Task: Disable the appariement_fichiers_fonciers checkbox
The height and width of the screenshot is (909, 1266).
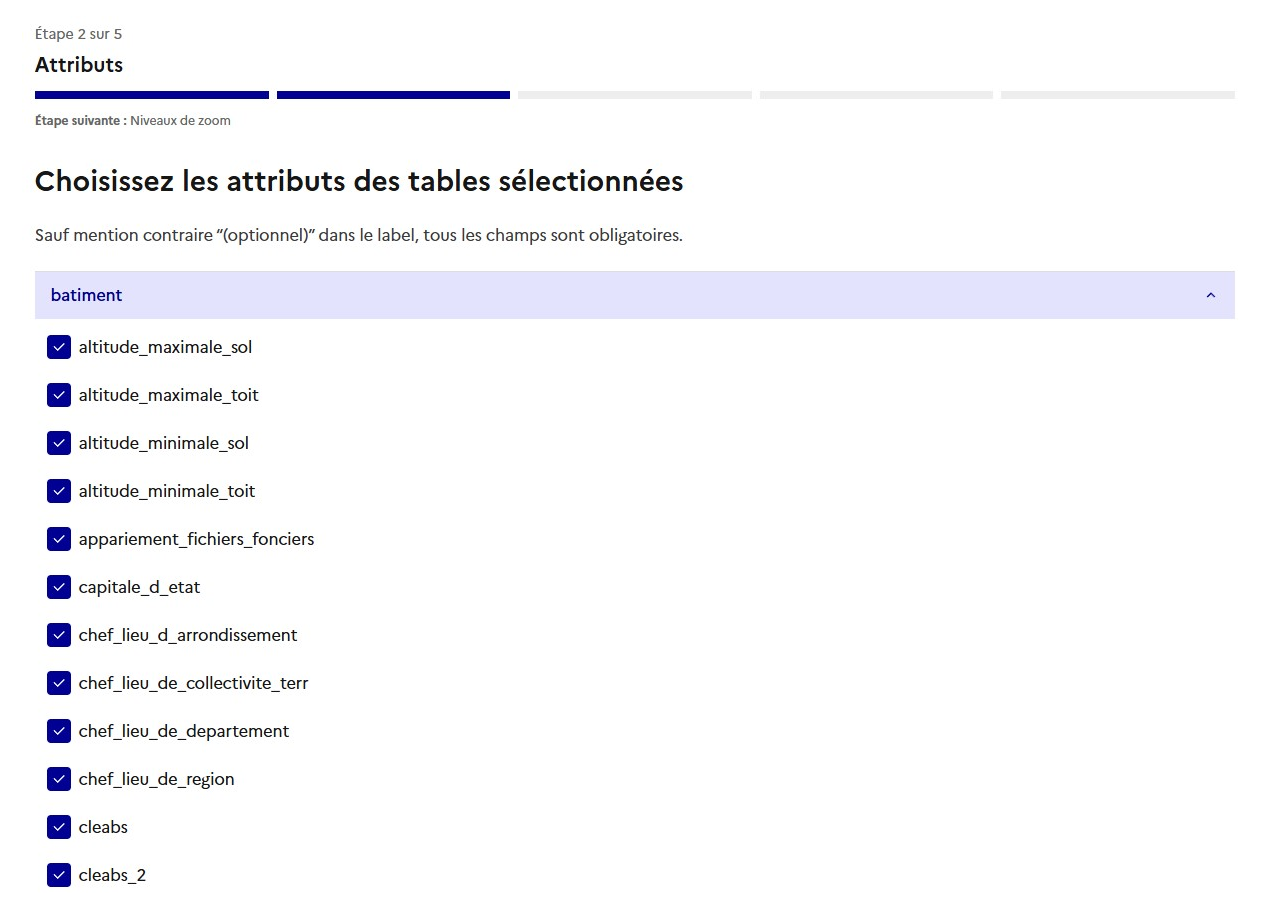Action: point(59,539)
